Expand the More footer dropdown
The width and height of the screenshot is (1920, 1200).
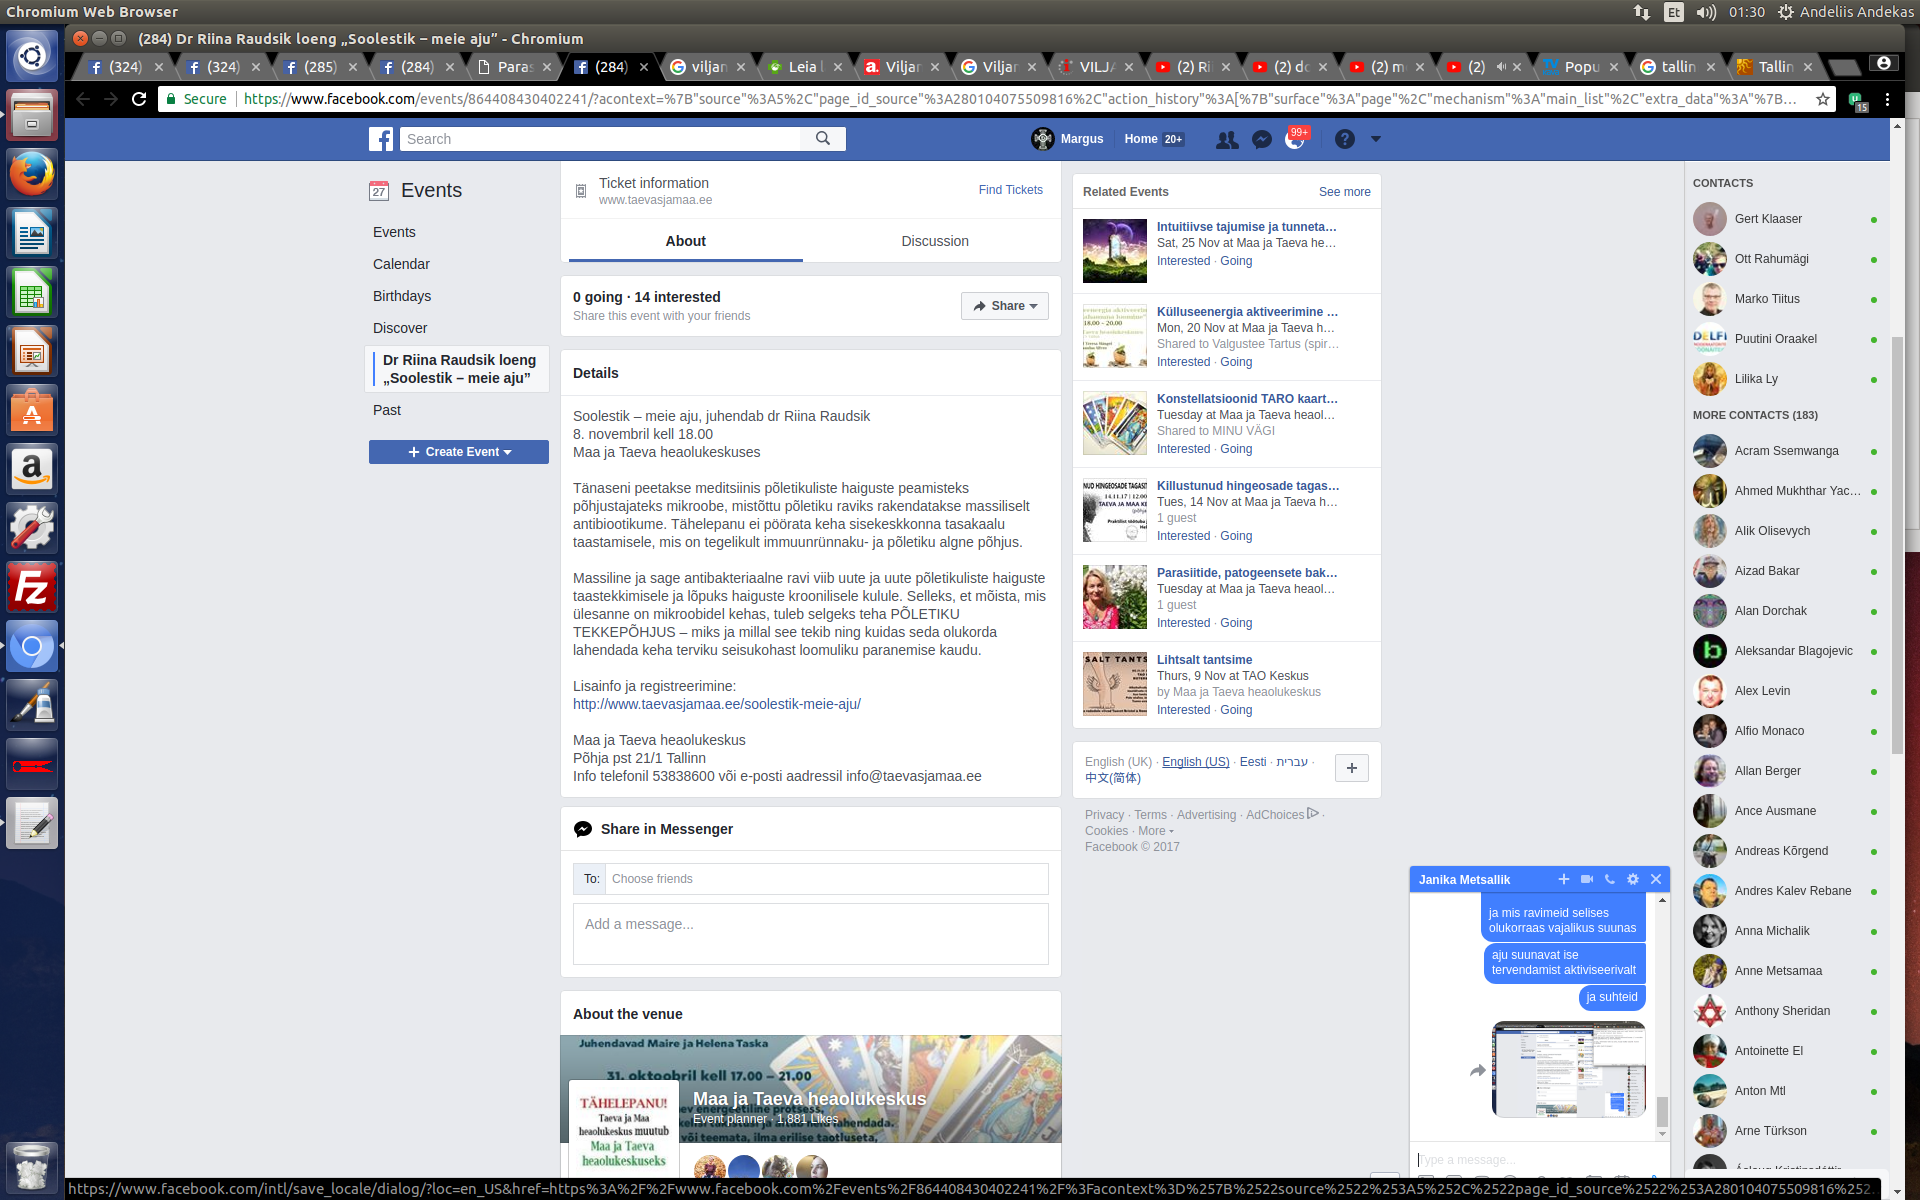click(x=1156, y=831)
